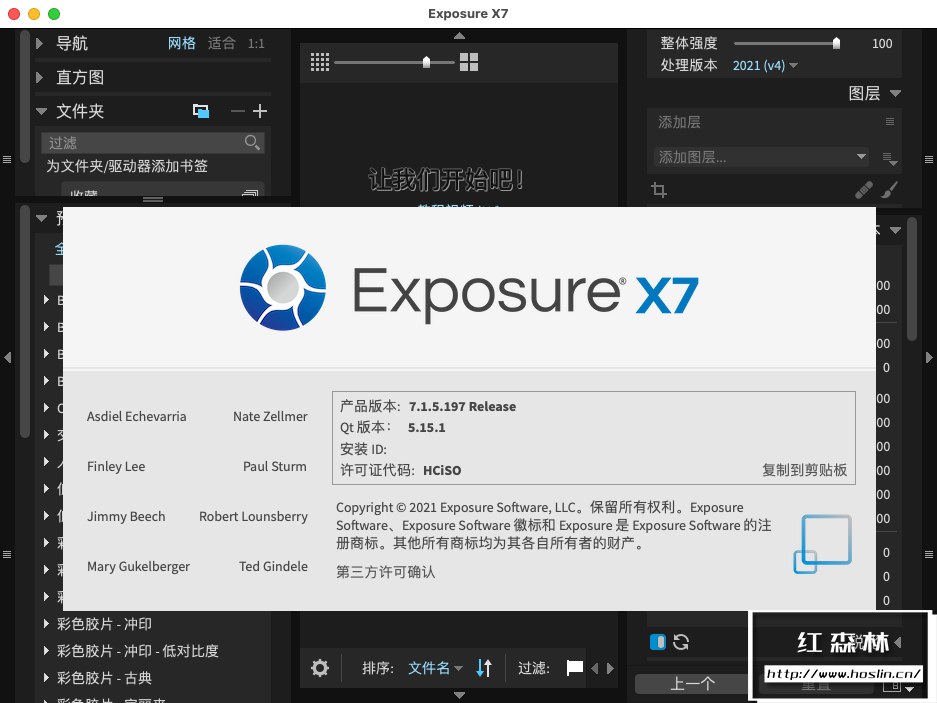Click the 100 intensity value
This screenshot has height=703, width=937.
(882, 44)
